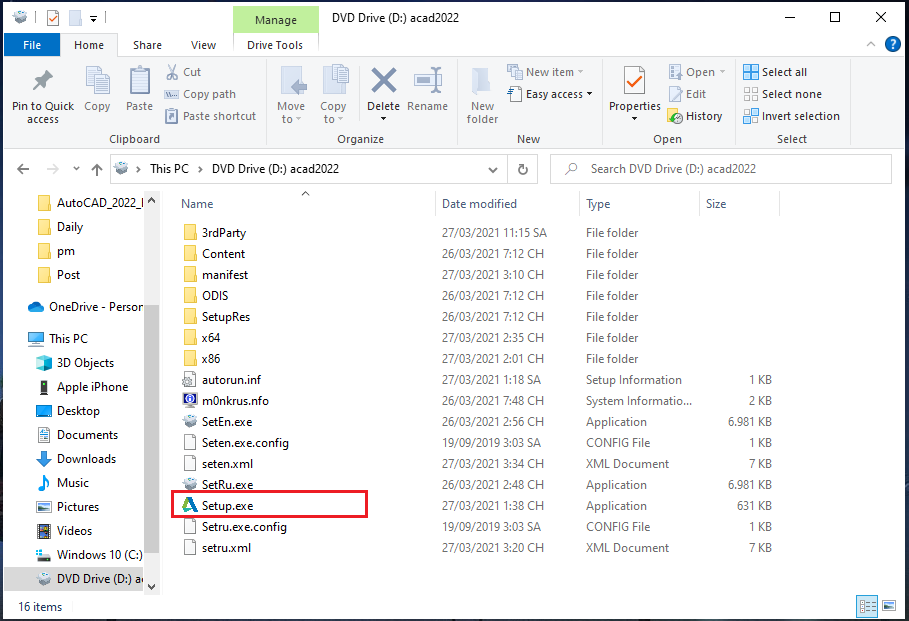
Task: Open the recent locations dropdown arrow
Action: (76, 169)
